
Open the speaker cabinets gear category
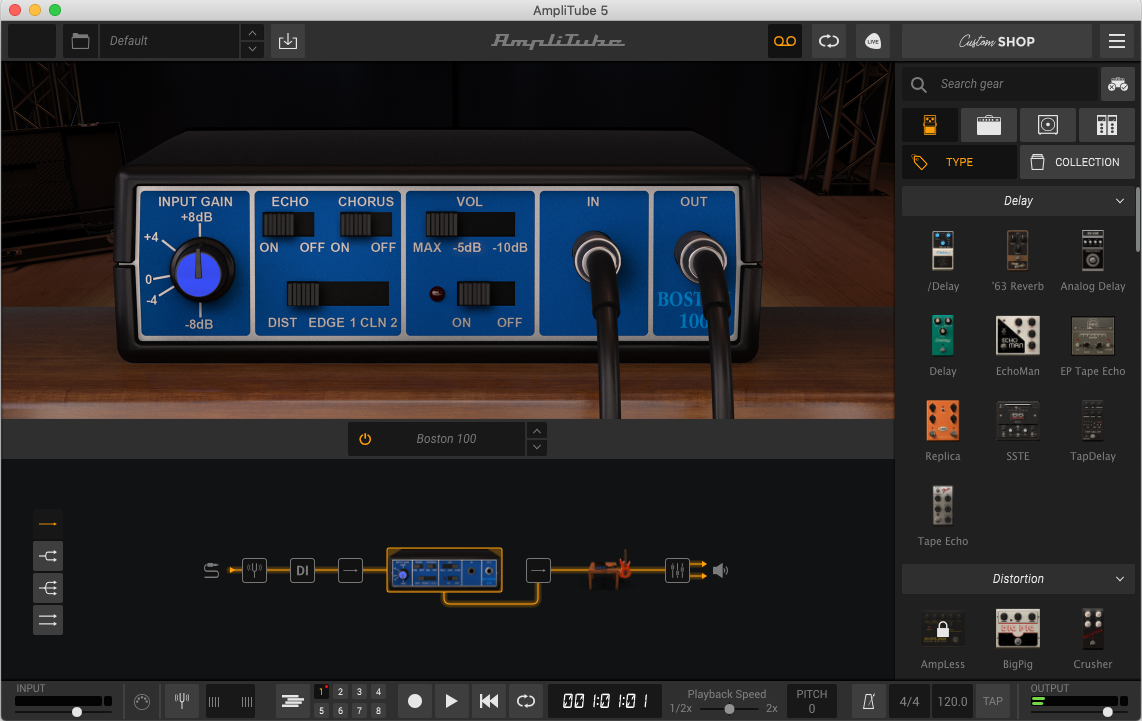click(x=1047, y=124)
